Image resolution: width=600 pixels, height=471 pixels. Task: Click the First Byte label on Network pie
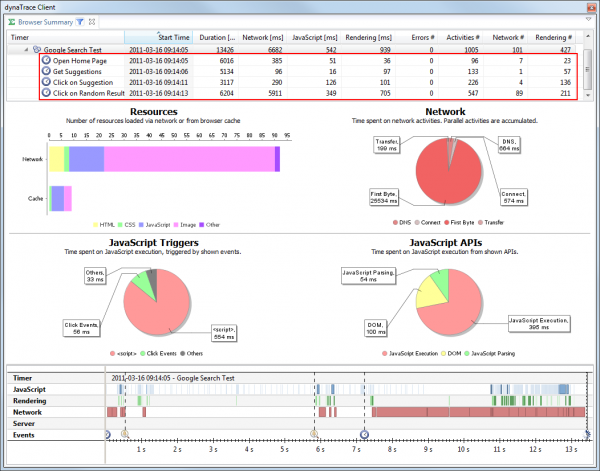click(384, 197)
